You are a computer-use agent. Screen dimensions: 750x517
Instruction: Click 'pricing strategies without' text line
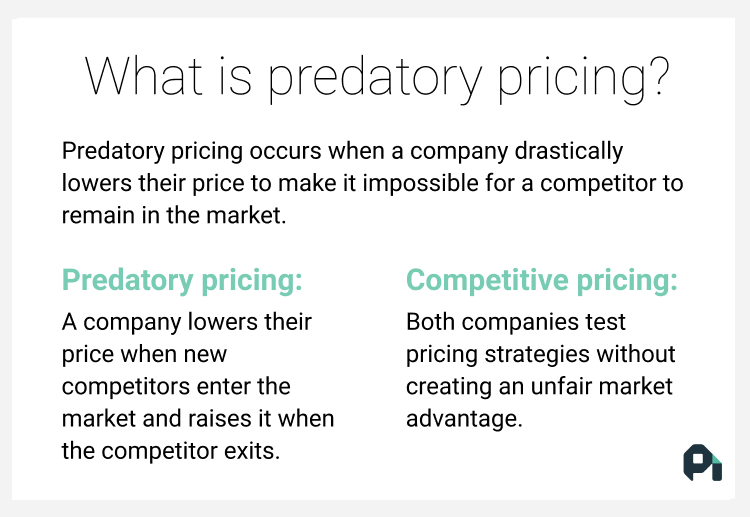[x=540, y=355]
